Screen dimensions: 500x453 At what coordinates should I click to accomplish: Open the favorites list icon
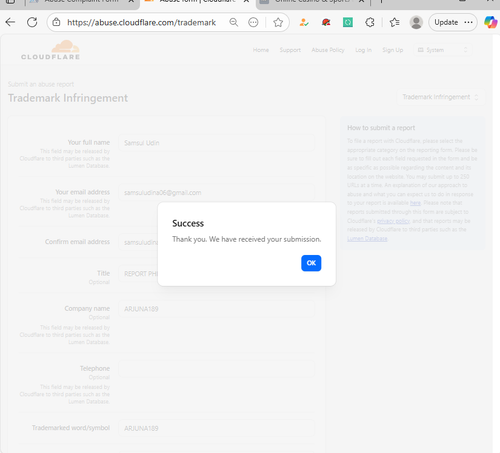(394, 22)
